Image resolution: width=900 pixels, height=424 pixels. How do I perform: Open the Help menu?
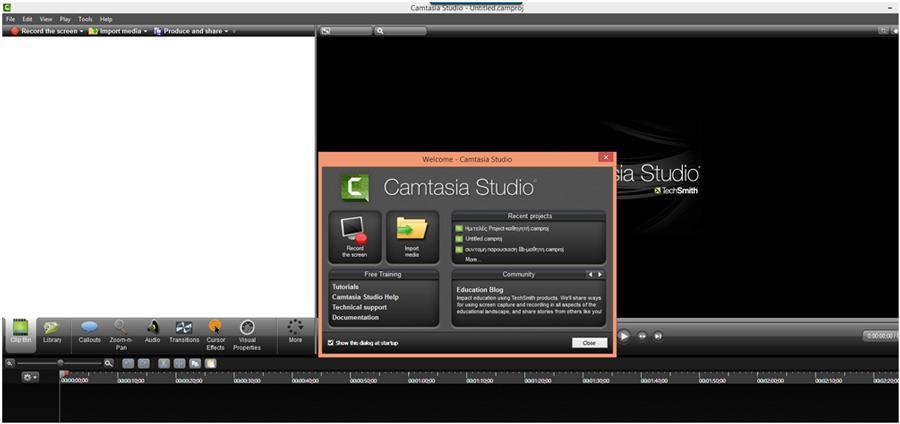point(106,19)
